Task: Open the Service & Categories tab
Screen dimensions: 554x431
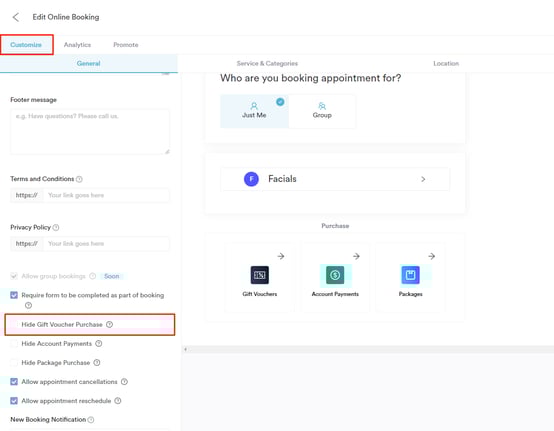Action: 267,64
